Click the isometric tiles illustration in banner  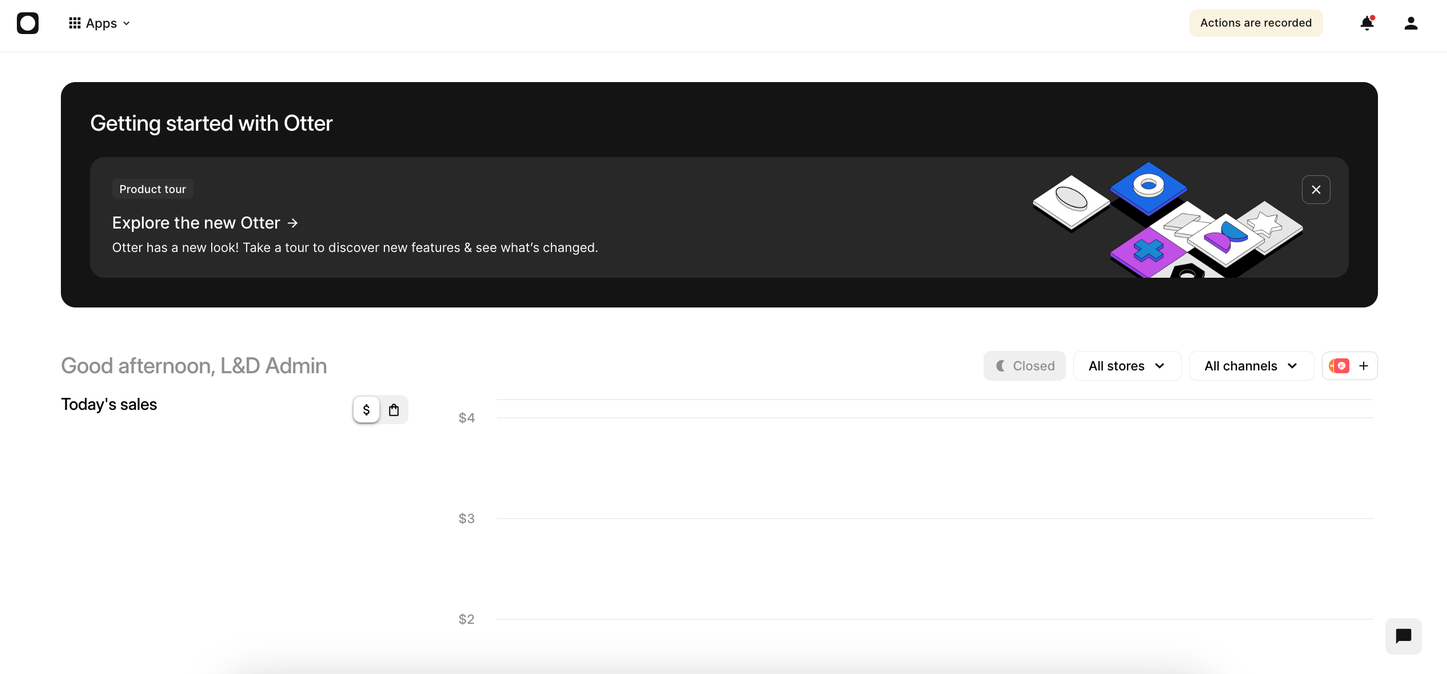click(1166, 220)
